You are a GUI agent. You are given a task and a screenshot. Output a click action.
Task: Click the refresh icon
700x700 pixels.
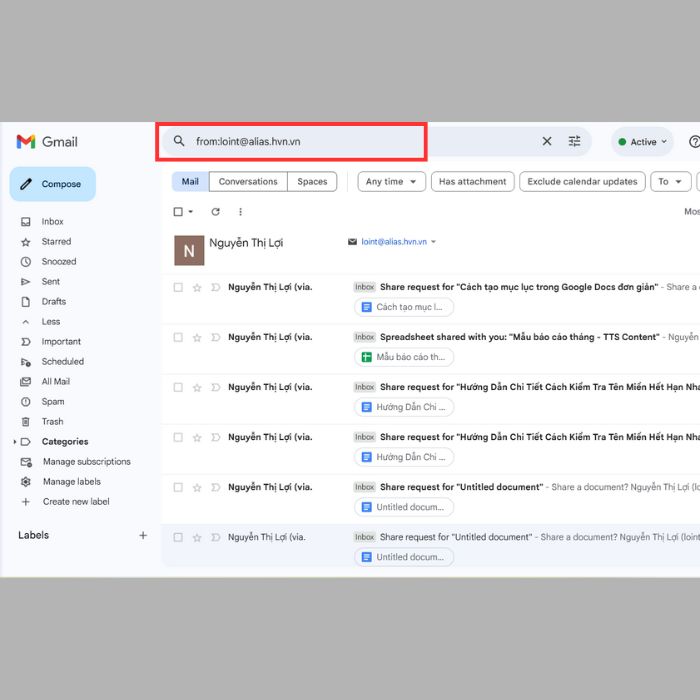[216, 212]
